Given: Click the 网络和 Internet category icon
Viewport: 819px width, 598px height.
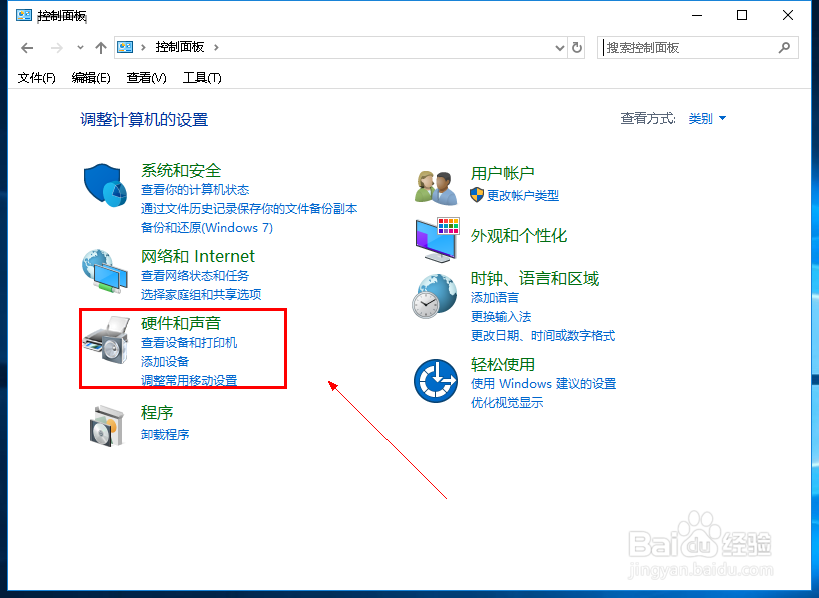Looking at the screenshot, I should pos(105,270).
